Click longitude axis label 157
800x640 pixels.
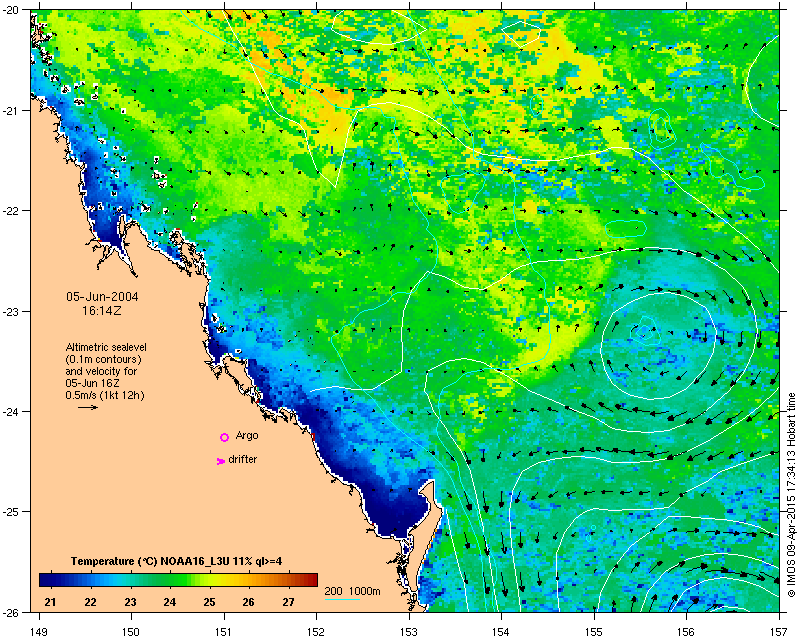click(x=780, y=632)
